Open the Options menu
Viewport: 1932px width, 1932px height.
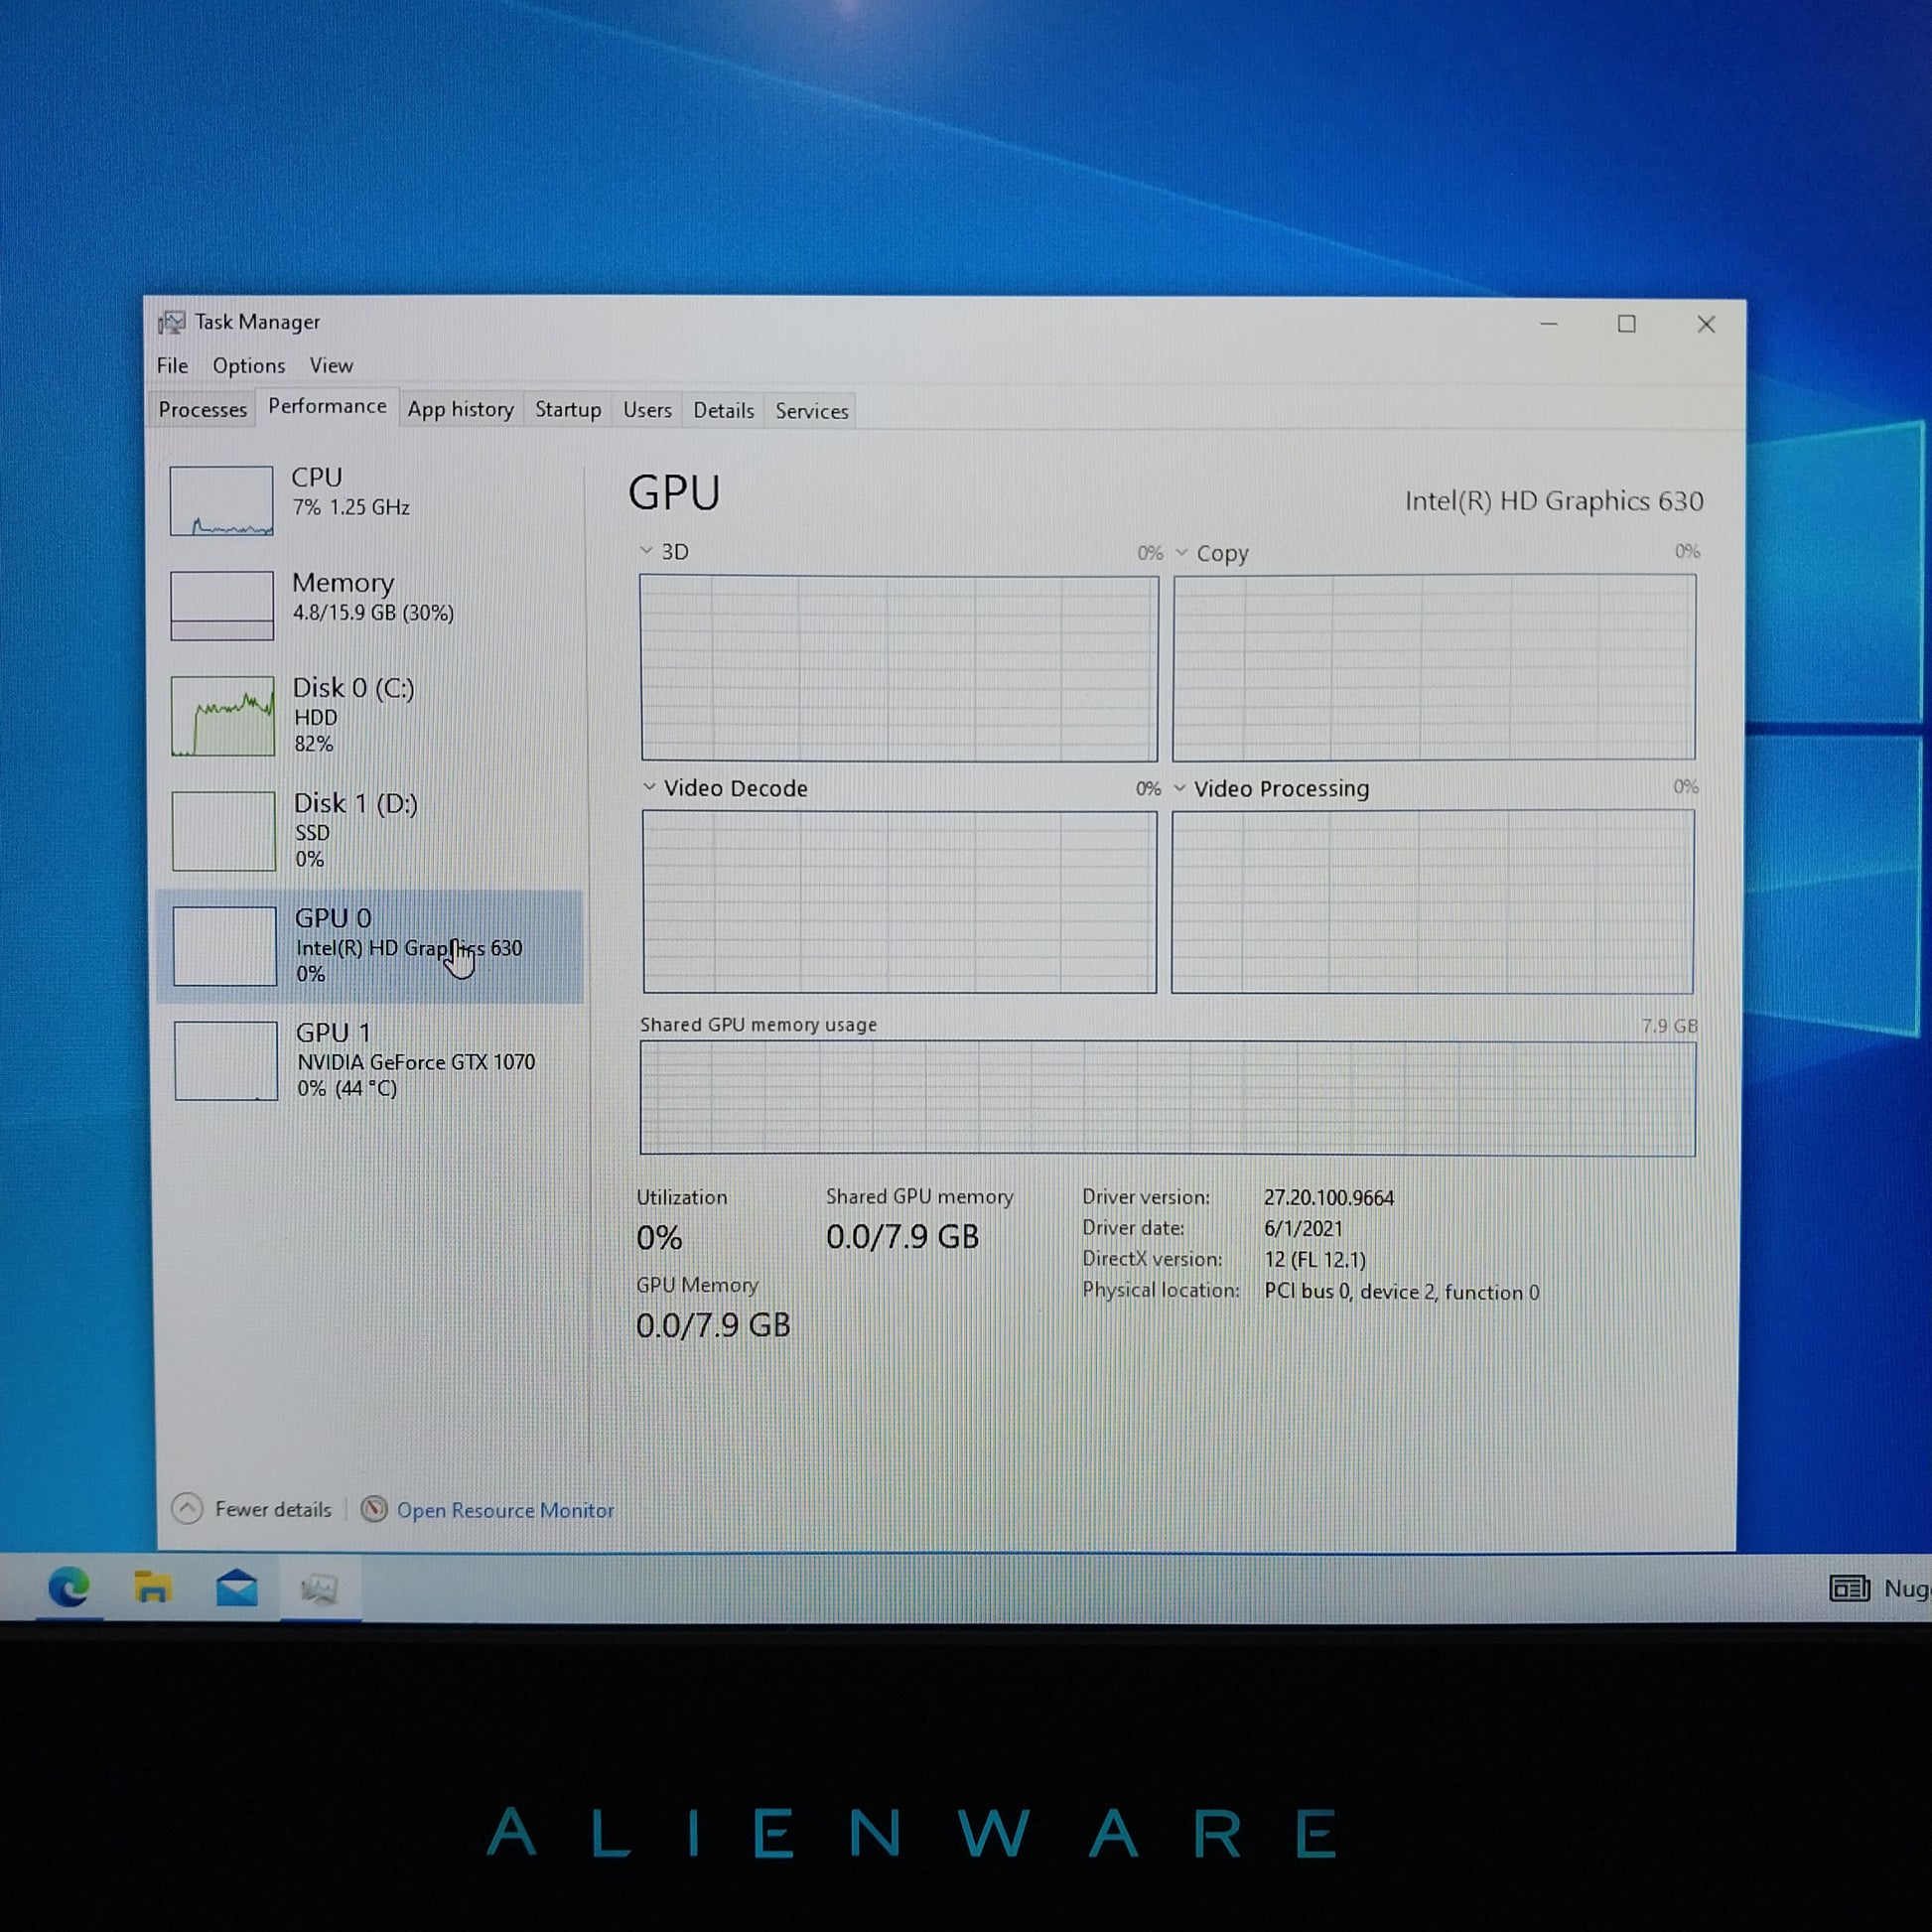(249, 366)
